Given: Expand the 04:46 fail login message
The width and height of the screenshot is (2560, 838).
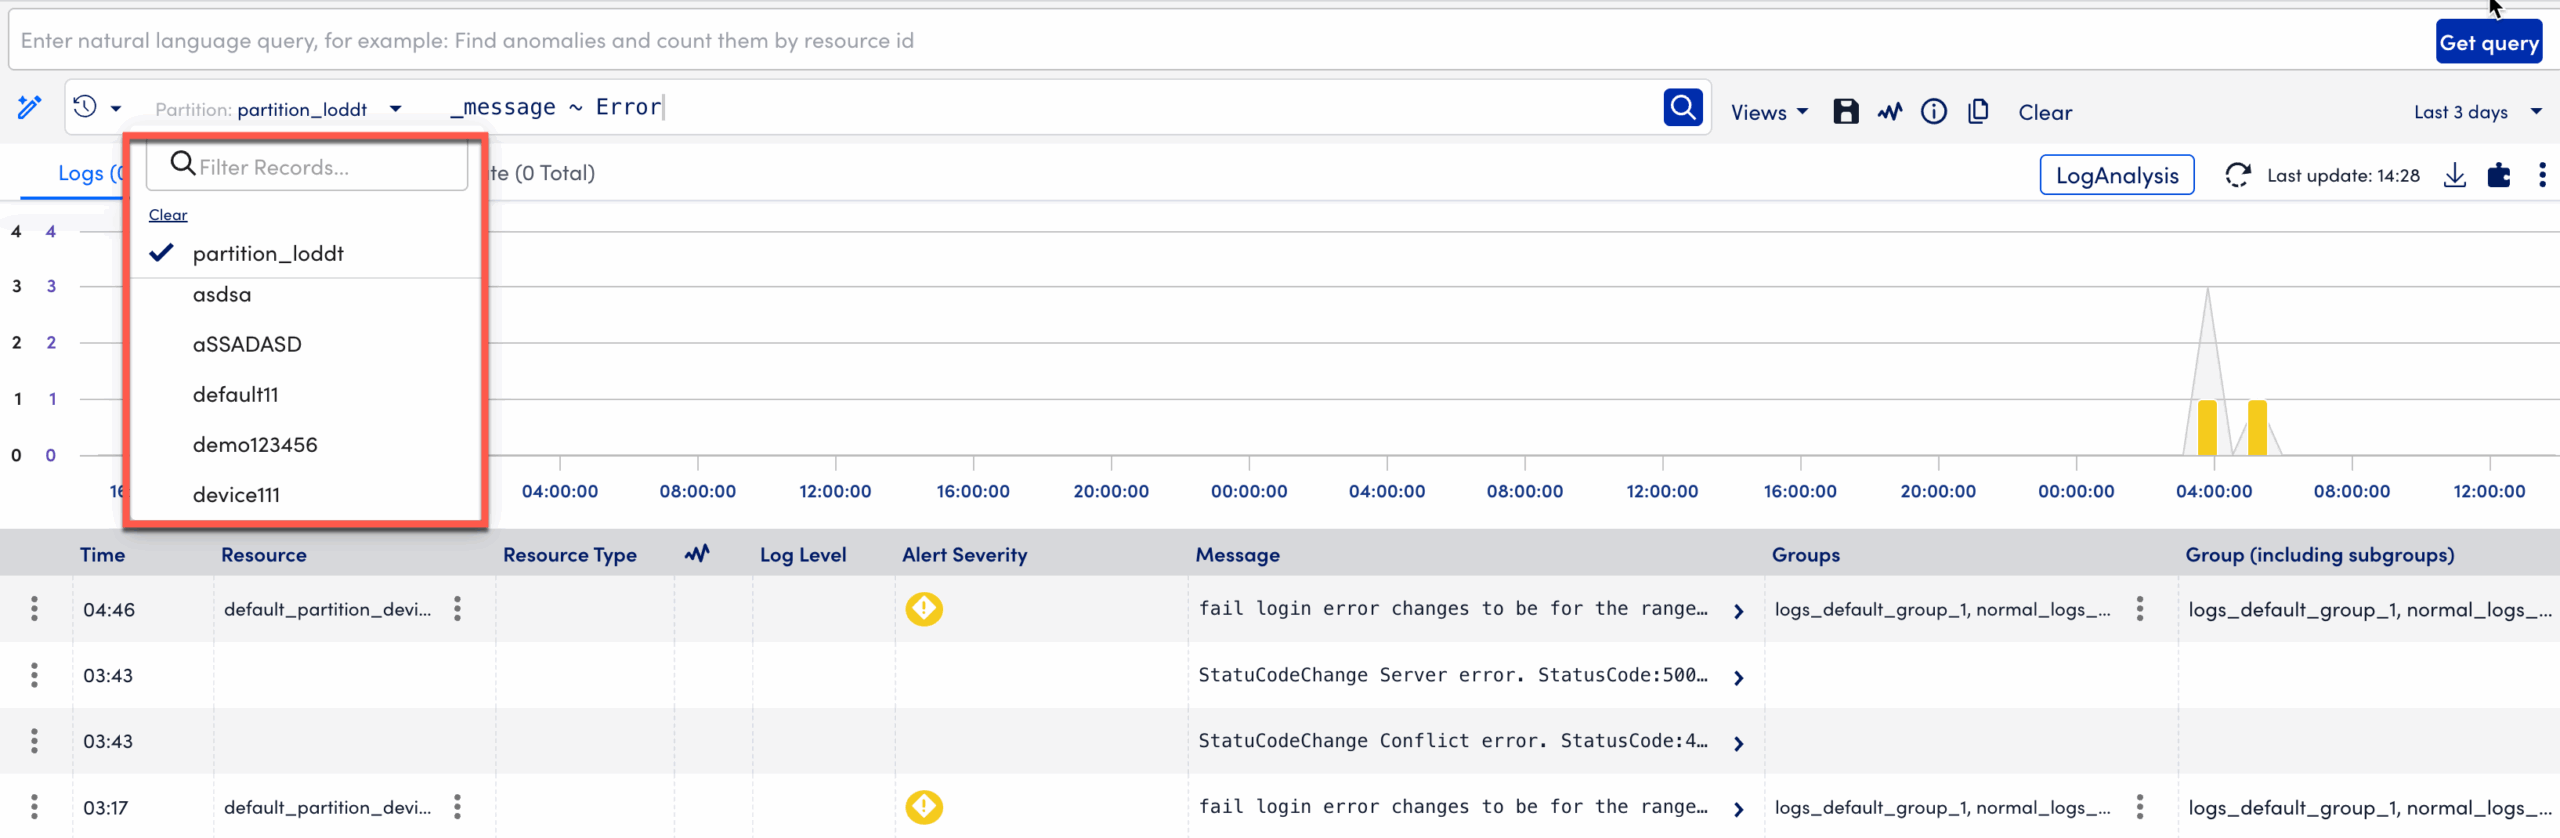Looking at the screenshot, I should [1739, 611].
